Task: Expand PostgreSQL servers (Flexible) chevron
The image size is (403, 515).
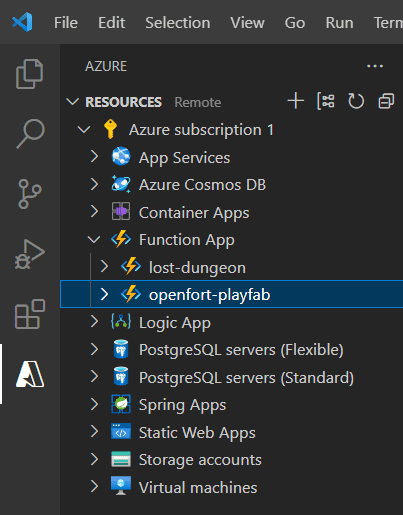Action: coord(94,349)
